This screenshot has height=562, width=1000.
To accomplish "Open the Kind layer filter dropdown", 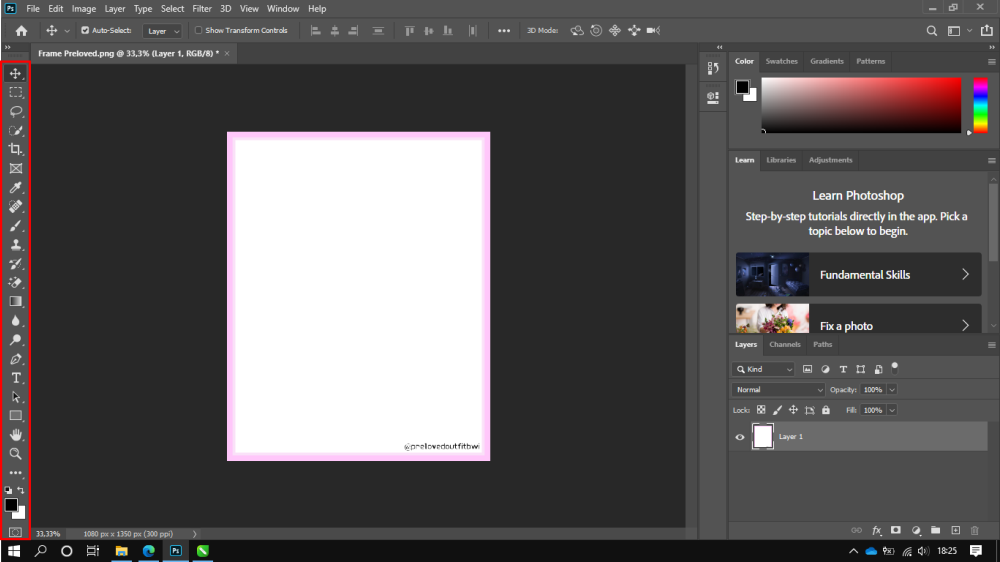I will (764, 369).
